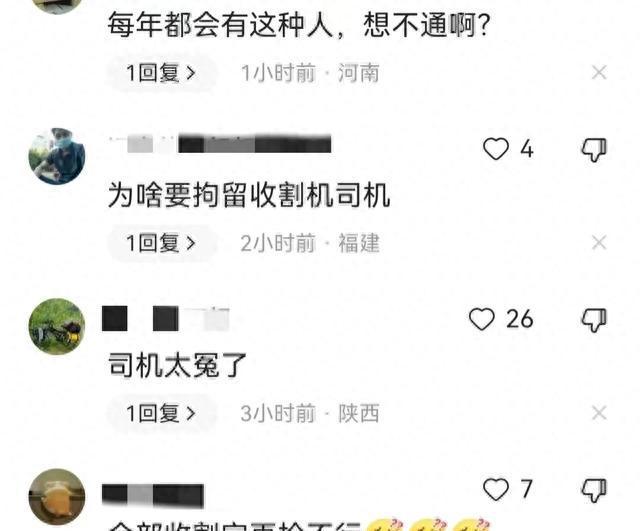This screenshot has height=531, width=640.
Task: Like the comment with 7 likes
Action: [496, 489]
